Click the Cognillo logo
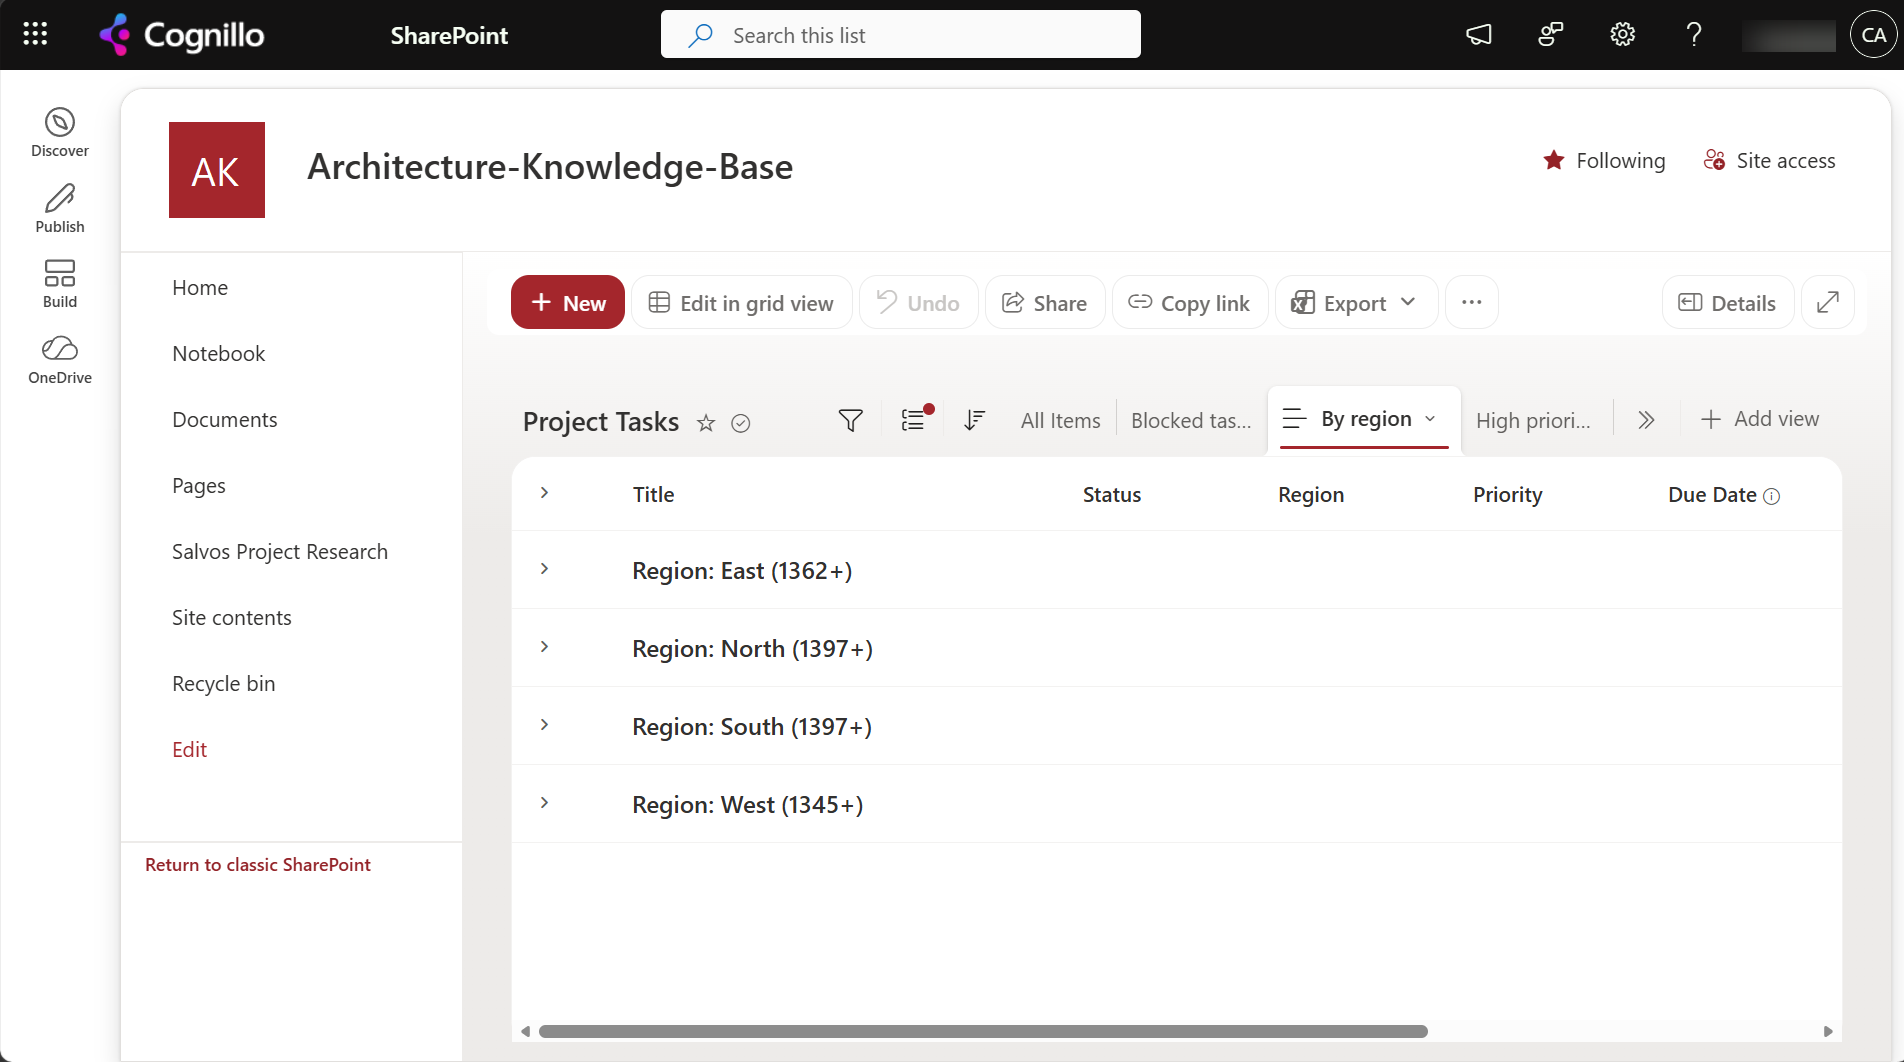Viewport: 1904px width, 1062px height. (x=182, y=35)
